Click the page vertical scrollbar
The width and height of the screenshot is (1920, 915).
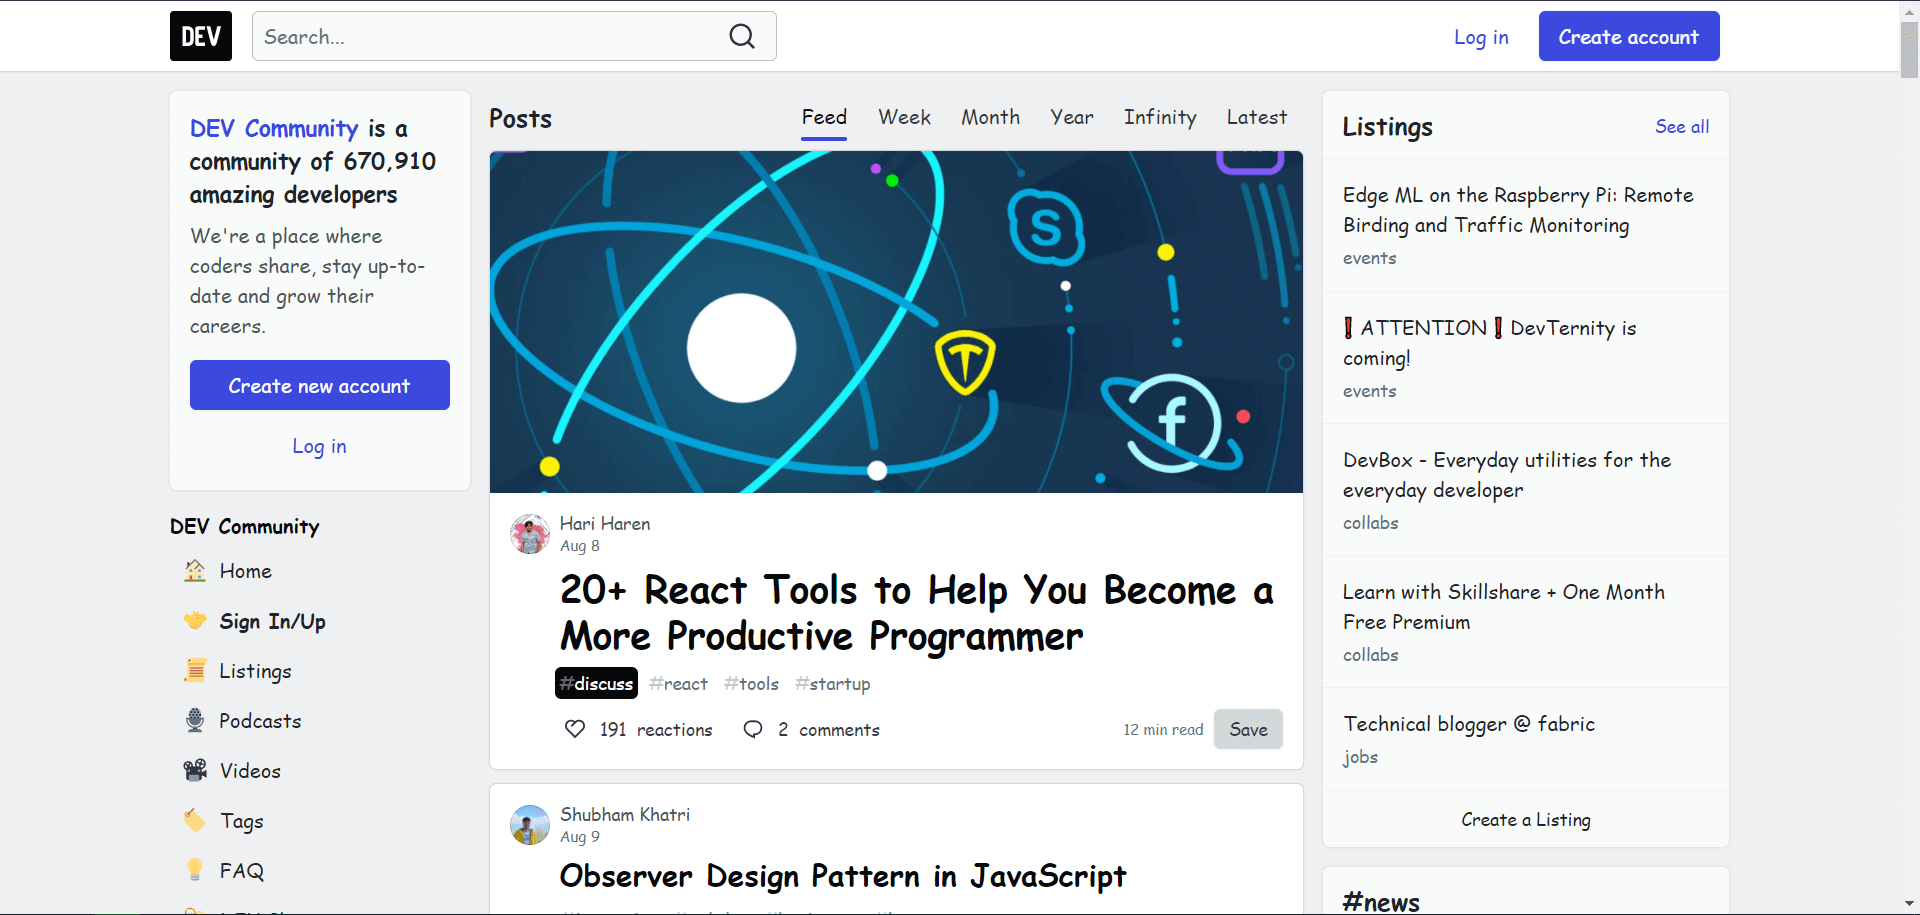tap(1909, 50)
